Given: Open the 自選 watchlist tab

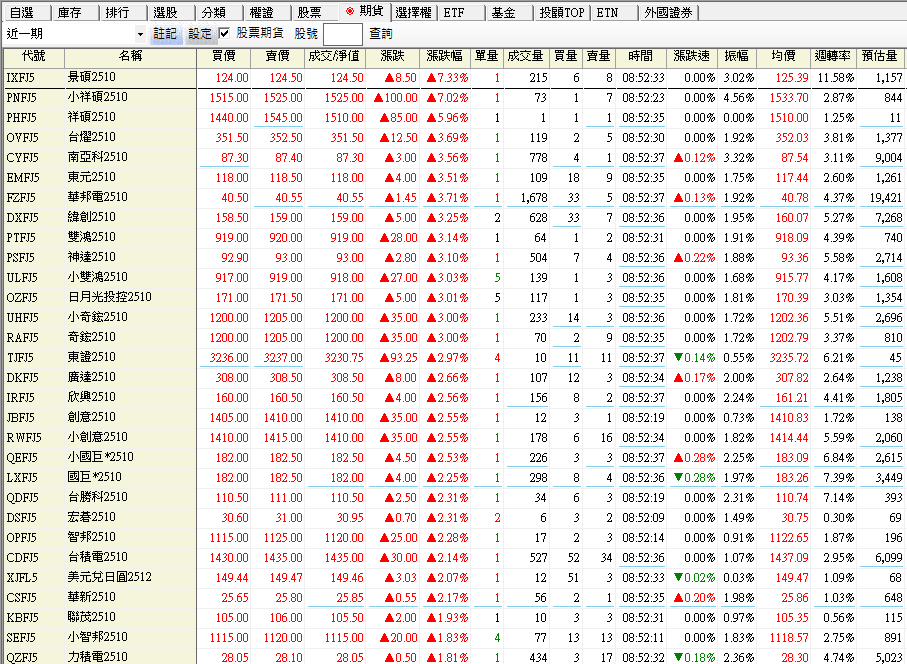Looking at the screenshot, I should (x=22, y=13).
